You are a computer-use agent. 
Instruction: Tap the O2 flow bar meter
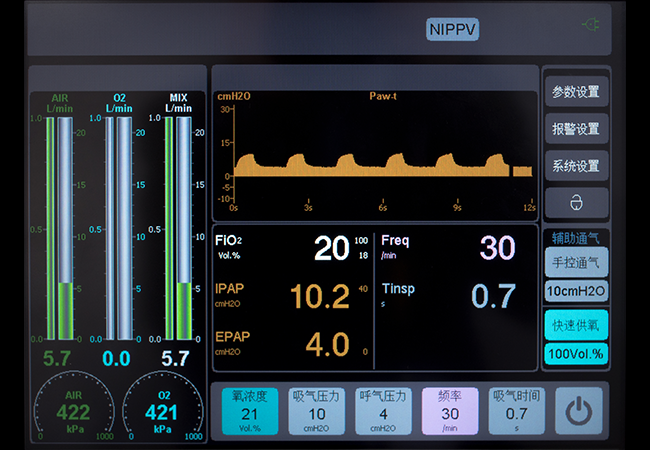coord(118,228)
